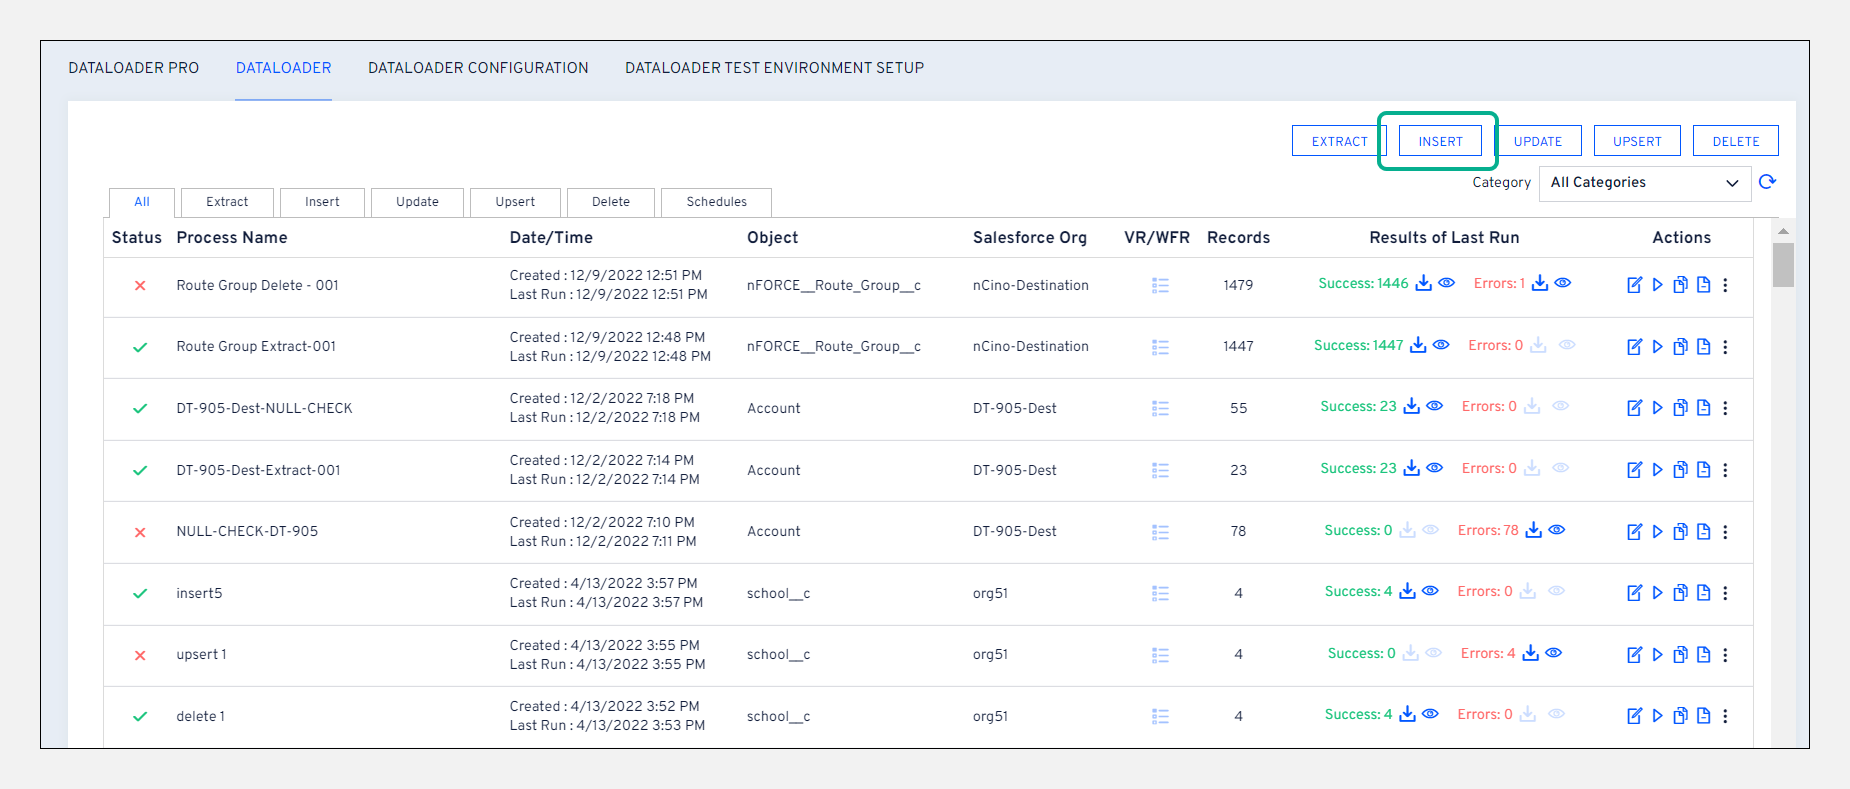The image size is (1850, 789).
Task: Open more actions for upsert 1
Action: pos(1725,655)
